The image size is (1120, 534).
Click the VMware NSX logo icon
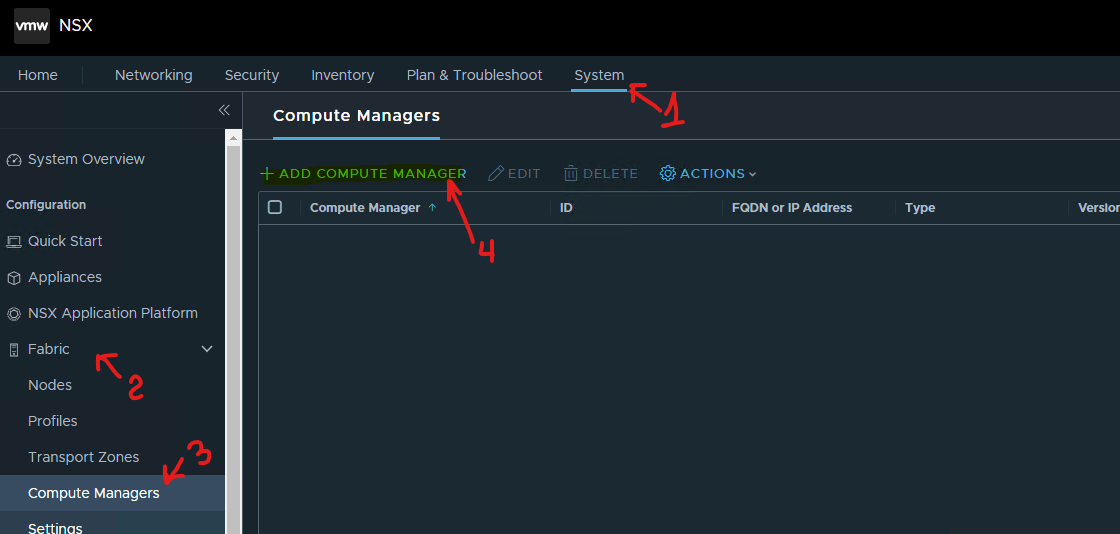tap(32, 26)
